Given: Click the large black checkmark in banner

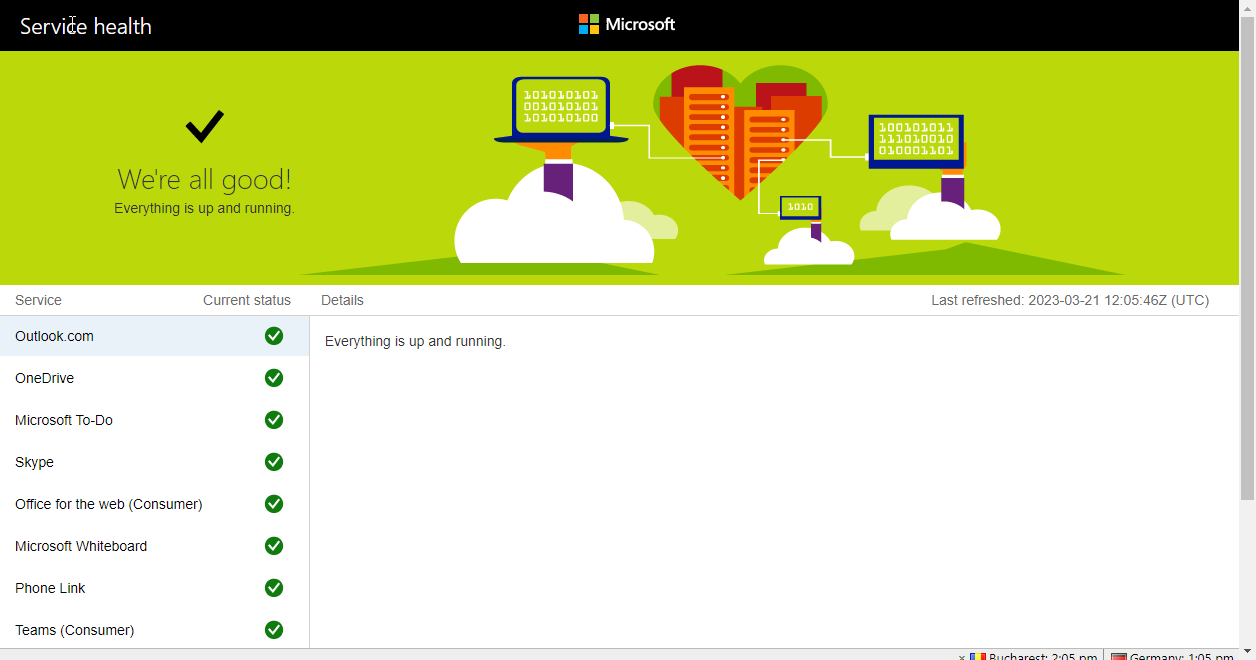Looking at the screenshot, I should (x=205, y=127).
